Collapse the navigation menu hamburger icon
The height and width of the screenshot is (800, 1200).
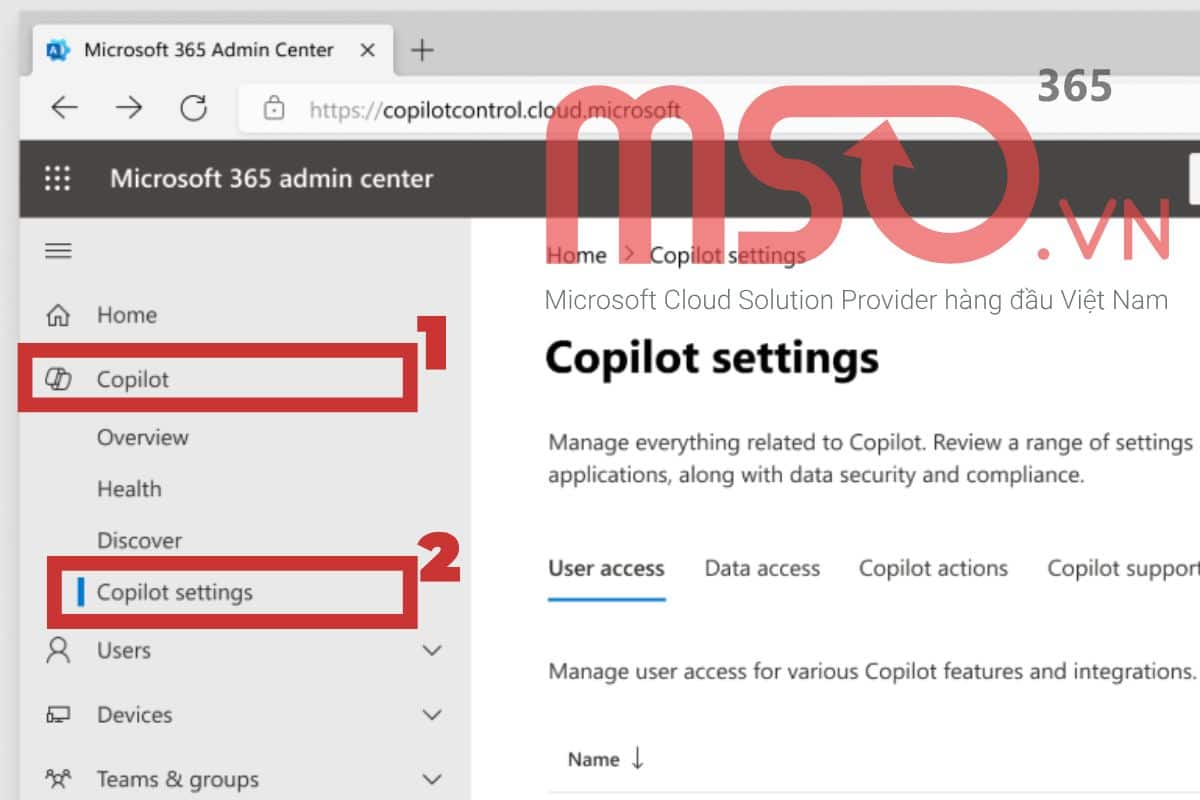pos(59,251)
